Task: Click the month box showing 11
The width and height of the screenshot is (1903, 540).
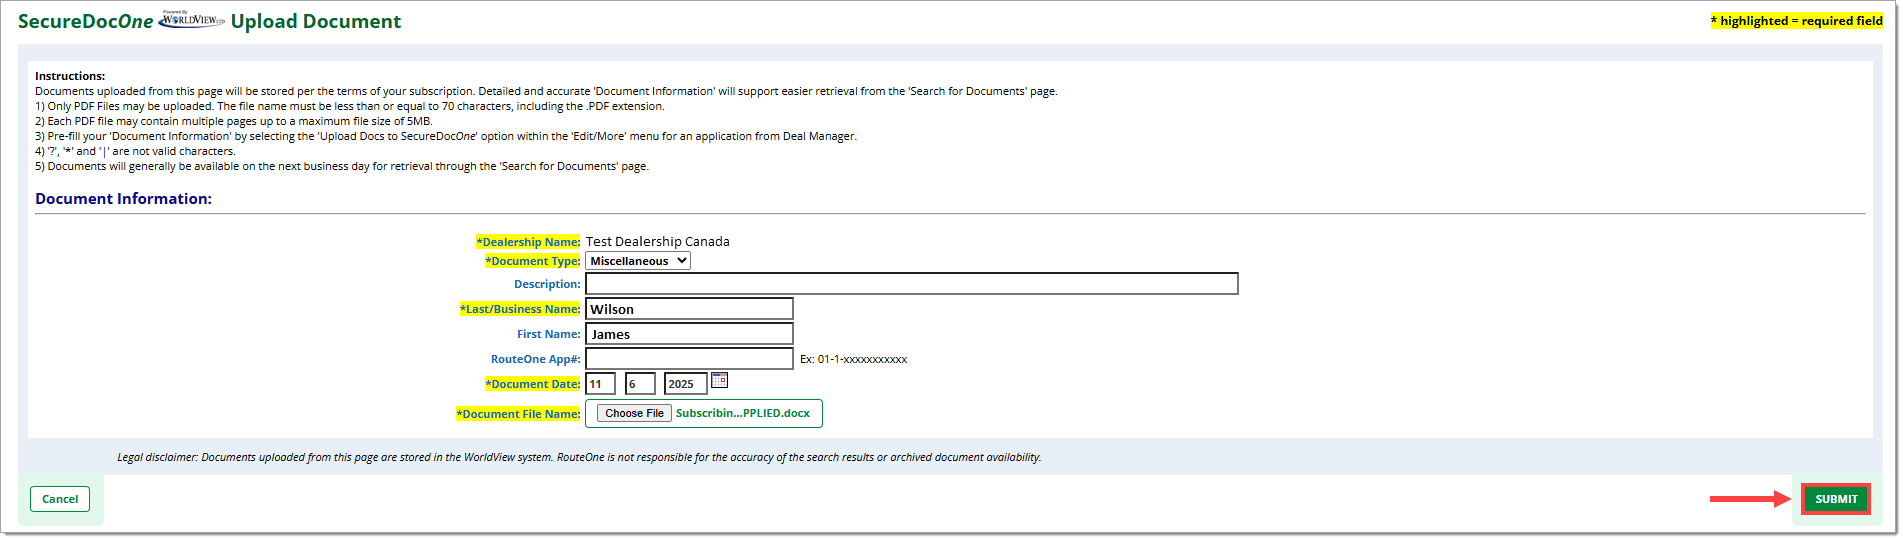Action: pyautogui.click(x=600, y=384)
